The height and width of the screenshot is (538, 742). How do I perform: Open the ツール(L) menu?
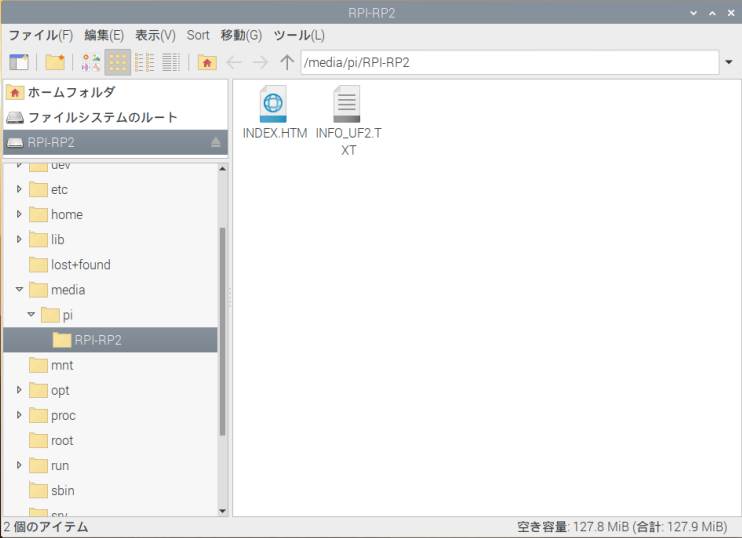pos(299,35)
